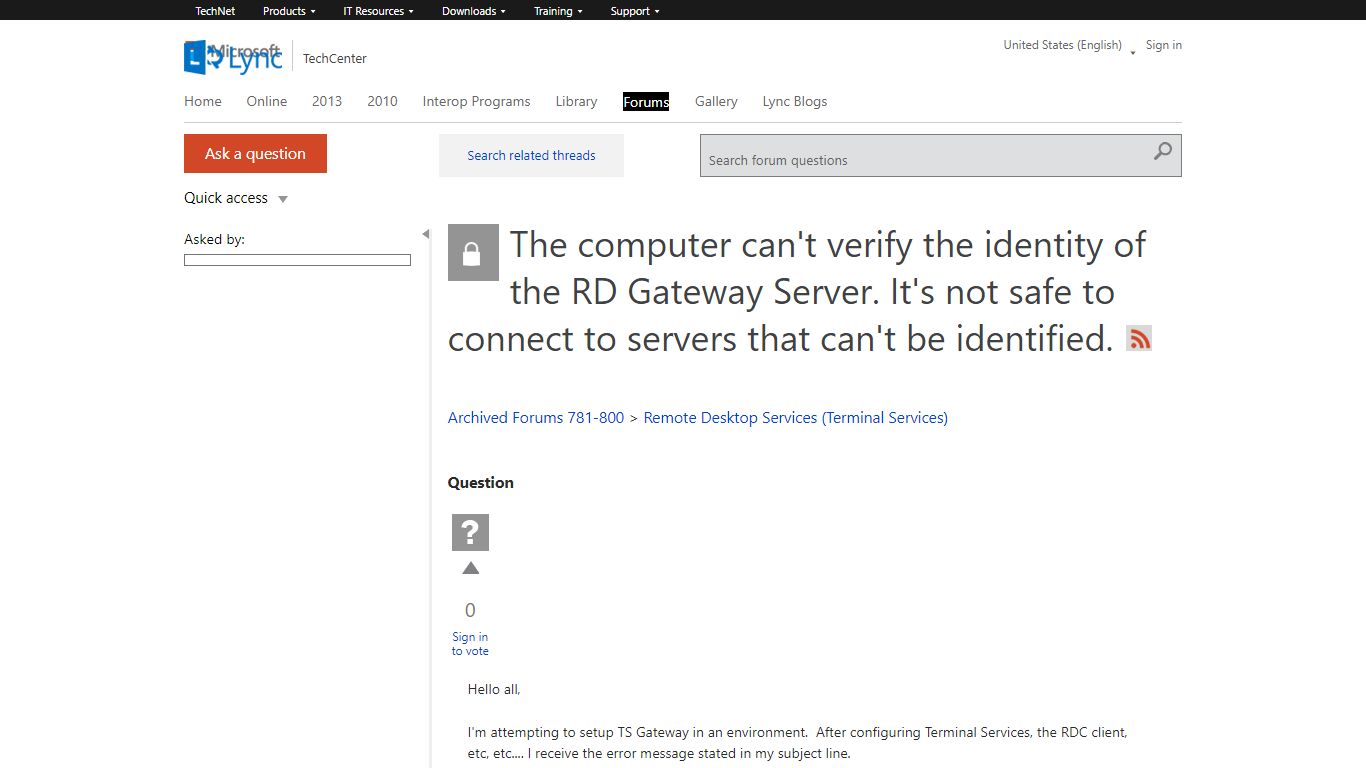Open the IT Resources dropdown menu
The height and width of the screenshot is (768, 1366).
(x=378, y=11)
